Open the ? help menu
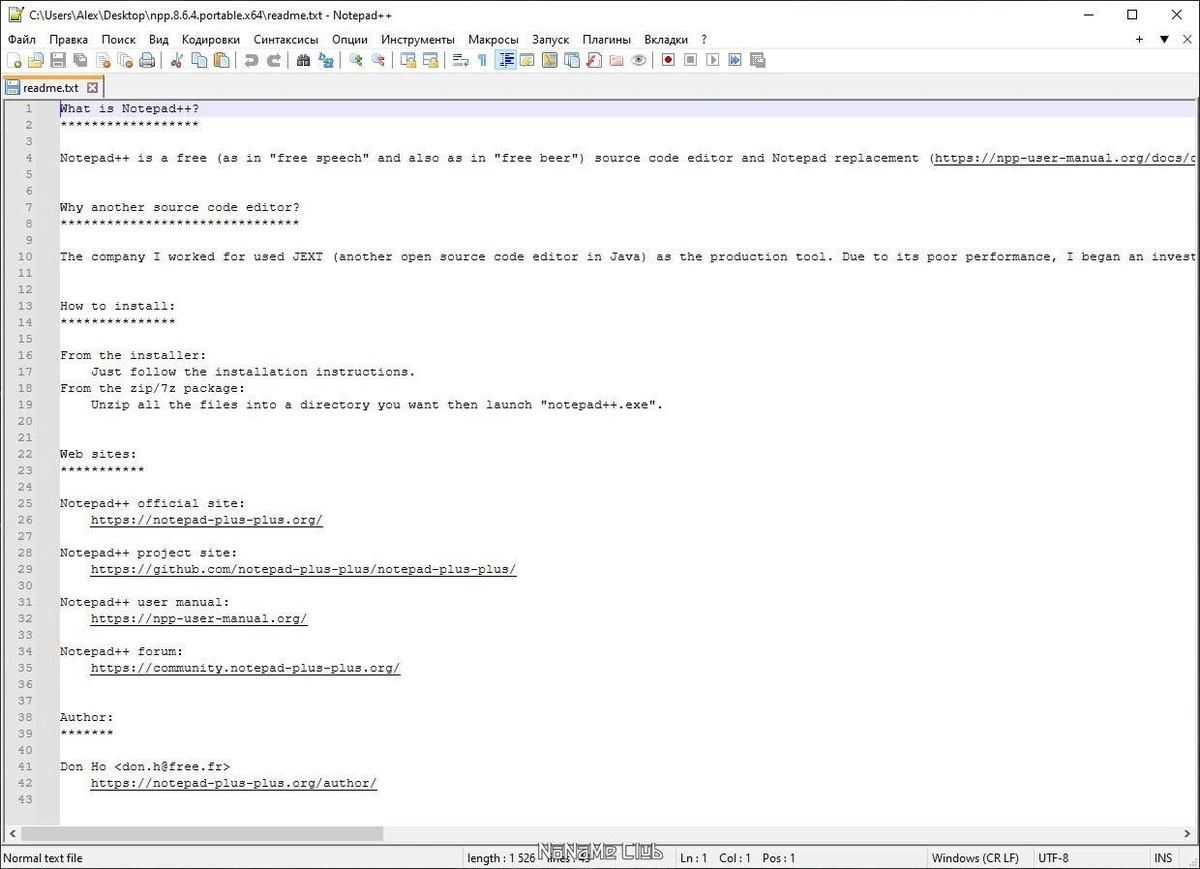This screenshot has width=1200, height=869. pos(704,39)
